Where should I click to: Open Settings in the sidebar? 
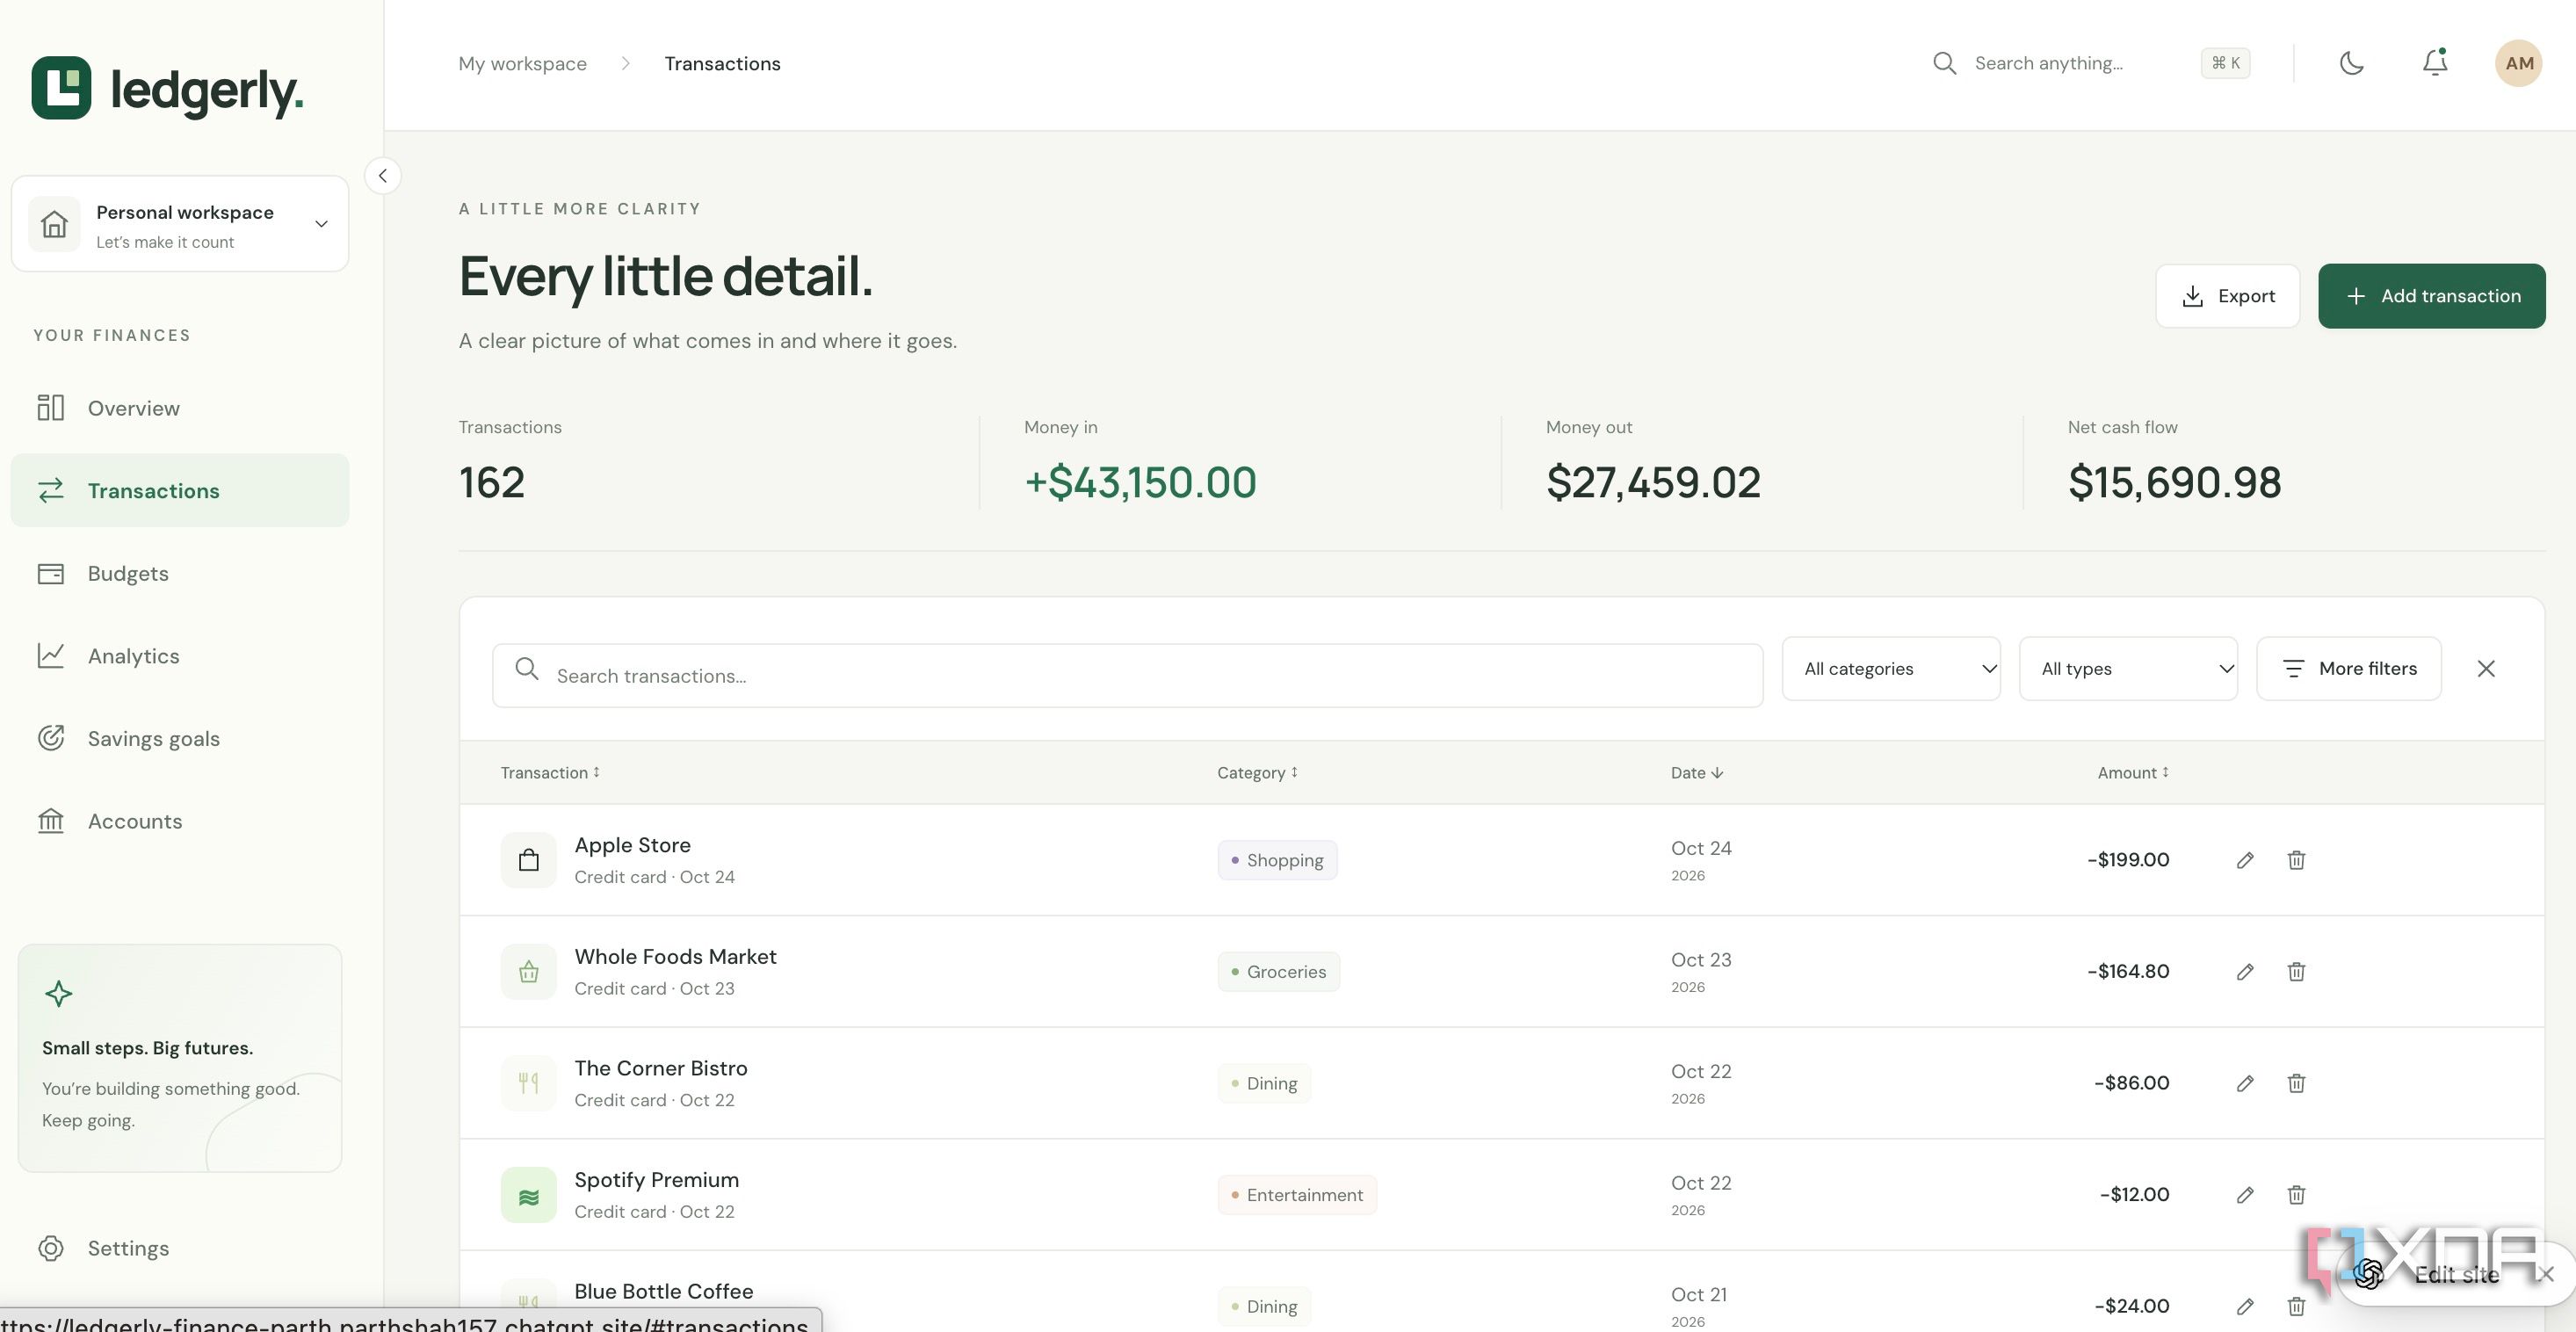[x=180, y=1248]
